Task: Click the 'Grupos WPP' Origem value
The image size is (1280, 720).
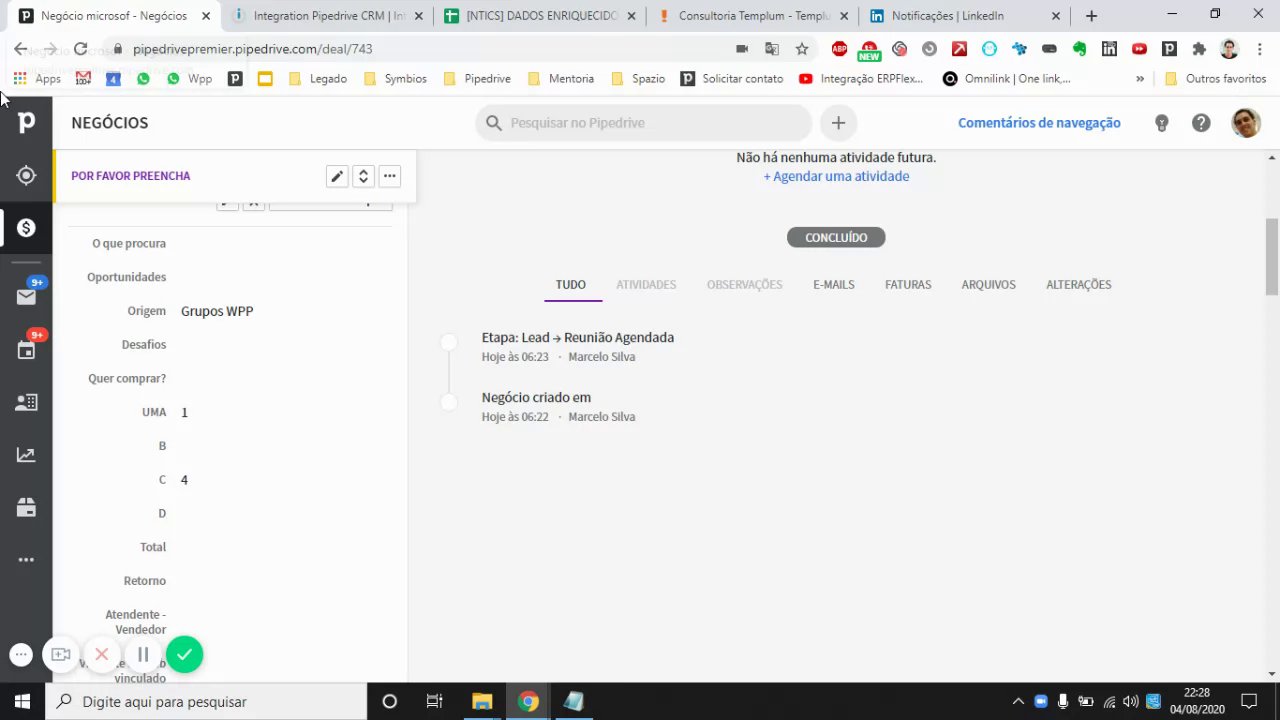Action: [217, 311]
